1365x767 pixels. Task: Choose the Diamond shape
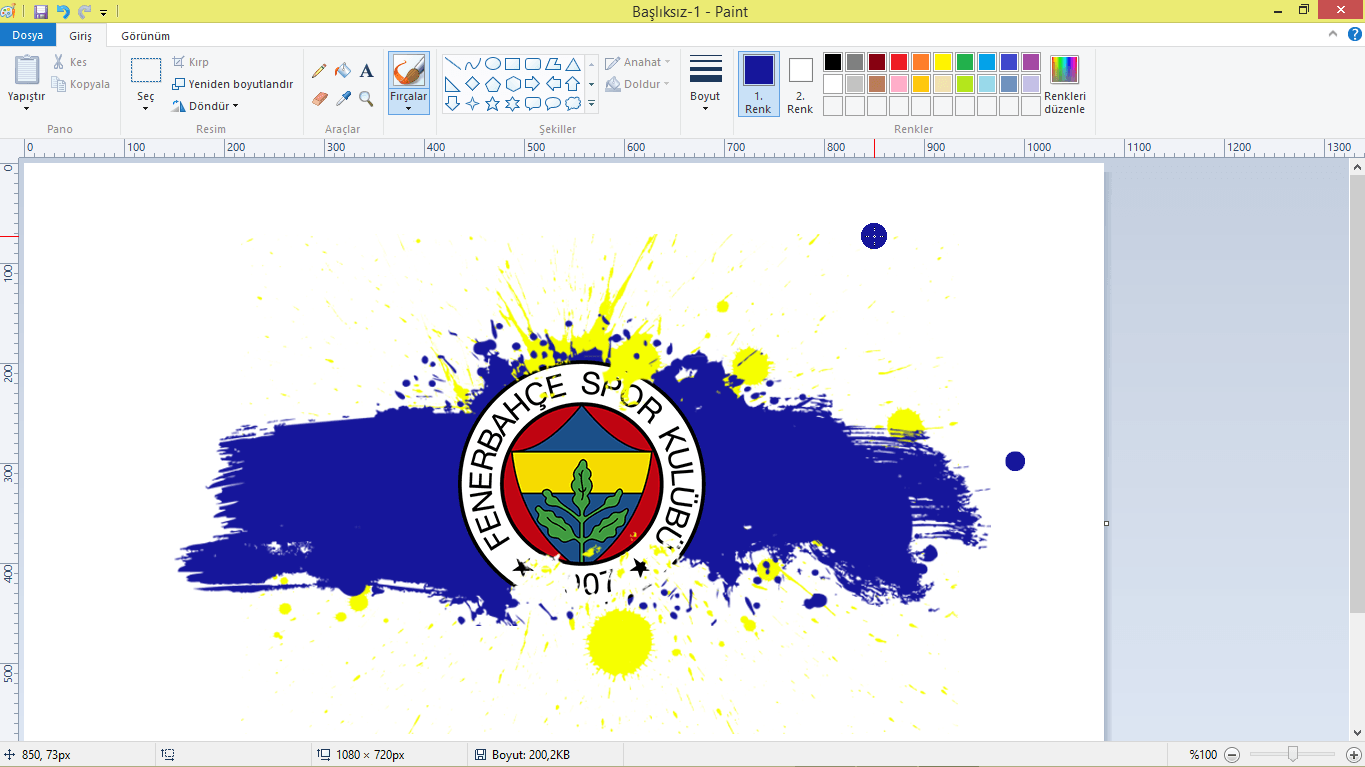point(473,83)
